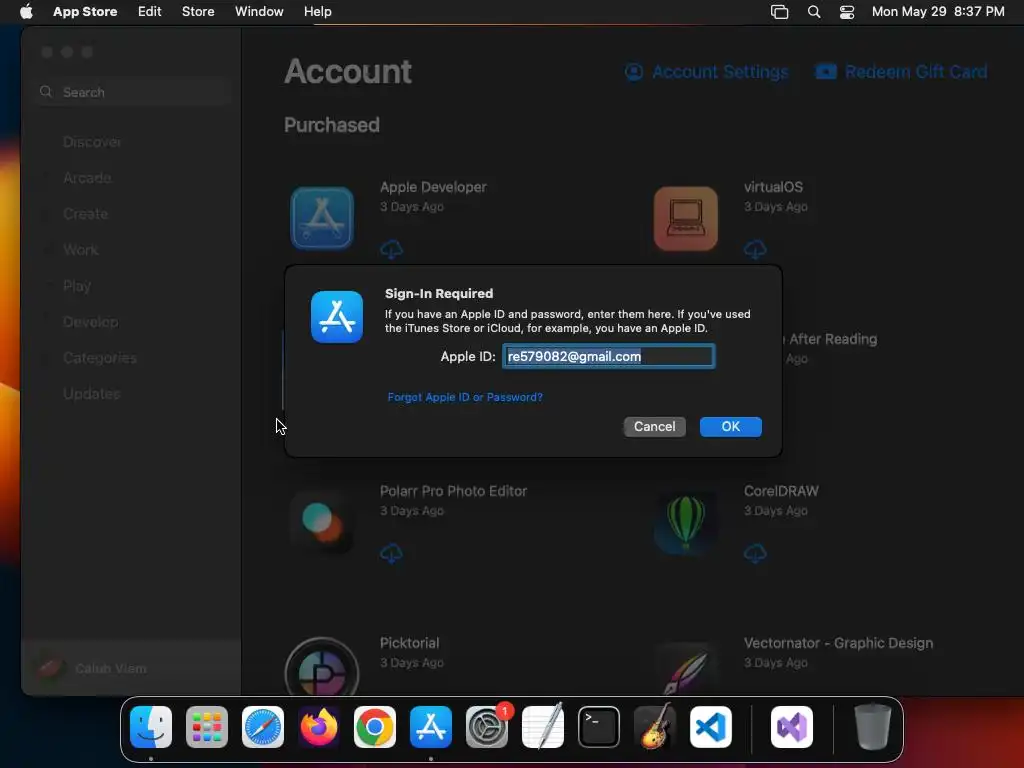The image size is (1024, 768).
Task: Open the Store menu
Action: point(198,12)
